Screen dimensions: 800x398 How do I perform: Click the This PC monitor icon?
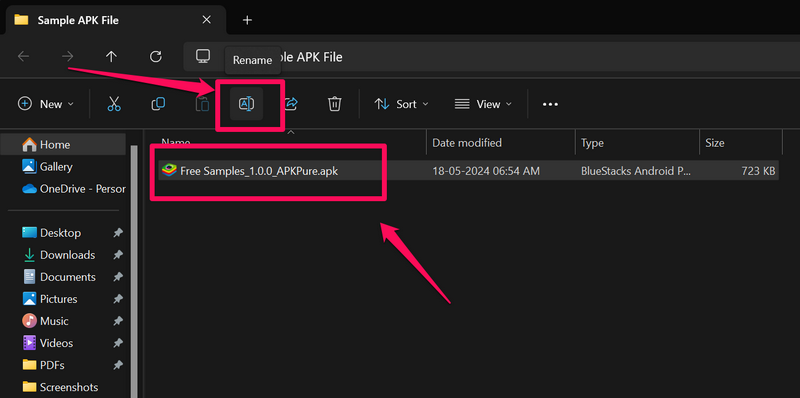click(203, 56)
